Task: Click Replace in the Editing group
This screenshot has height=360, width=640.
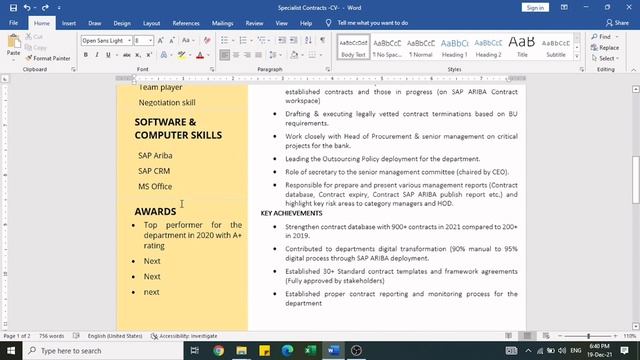Action: [x=605, y=47]
